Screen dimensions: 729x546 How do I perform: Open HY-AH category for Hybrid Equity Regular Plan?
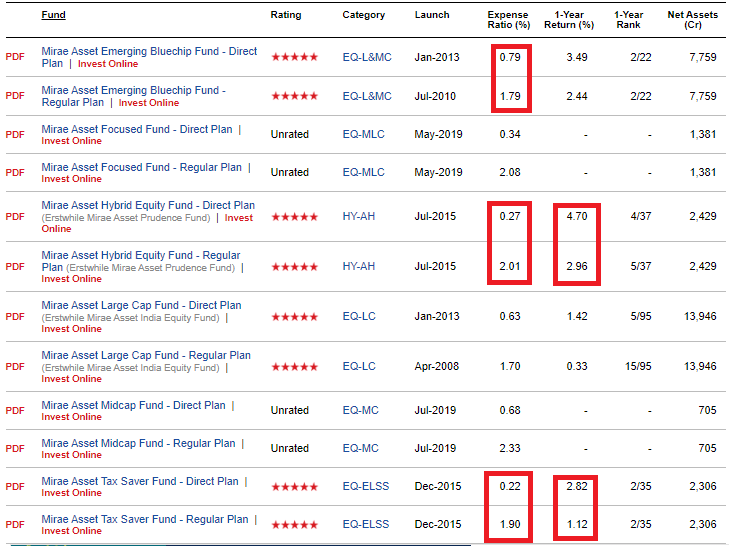(358, 266)
